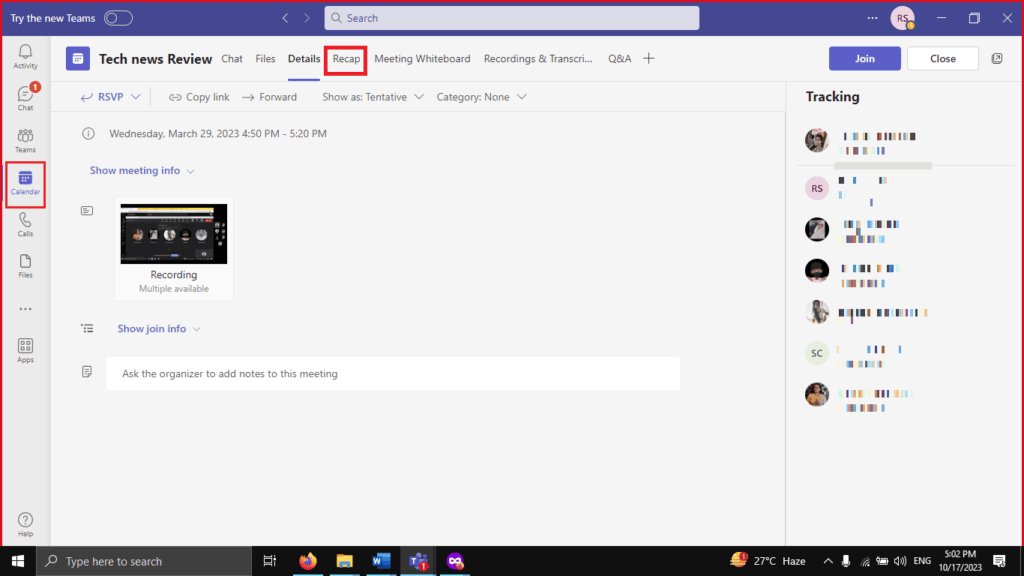
Task: Open the purple masked app on taskbar
Action: click(x=455, y=561)
